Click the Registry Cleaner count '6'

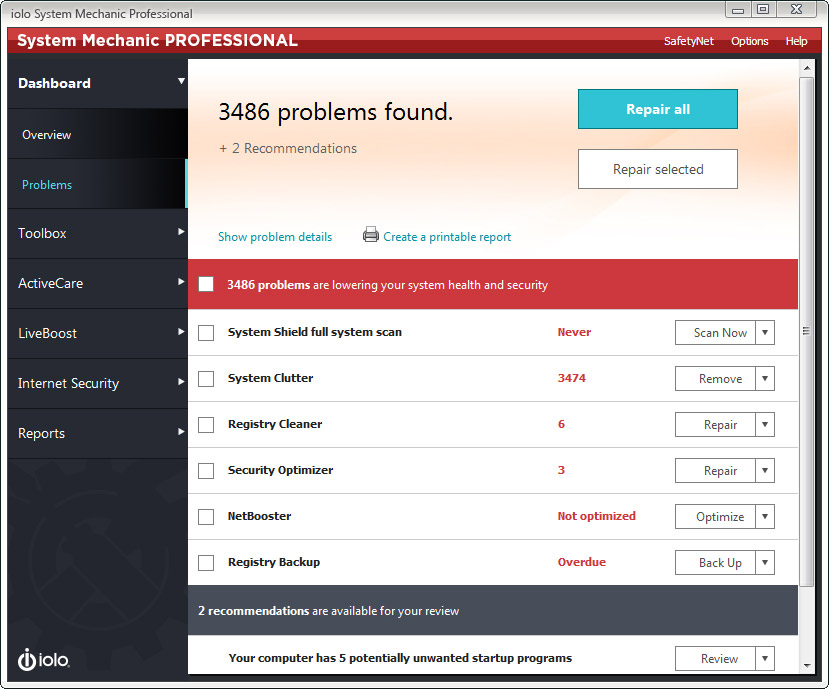(561, 424)
